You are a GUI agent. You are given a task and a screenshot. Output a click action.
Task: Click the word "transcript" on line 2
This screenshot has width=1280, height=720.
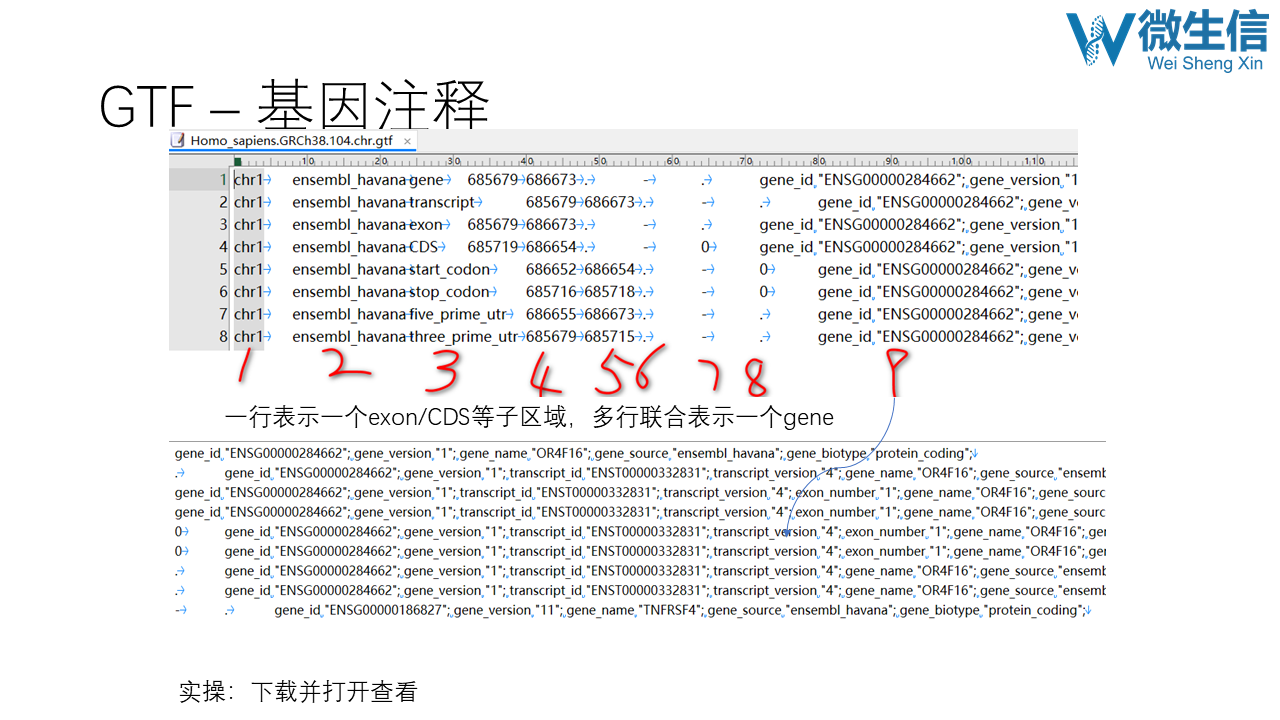[x=442, y=202]
